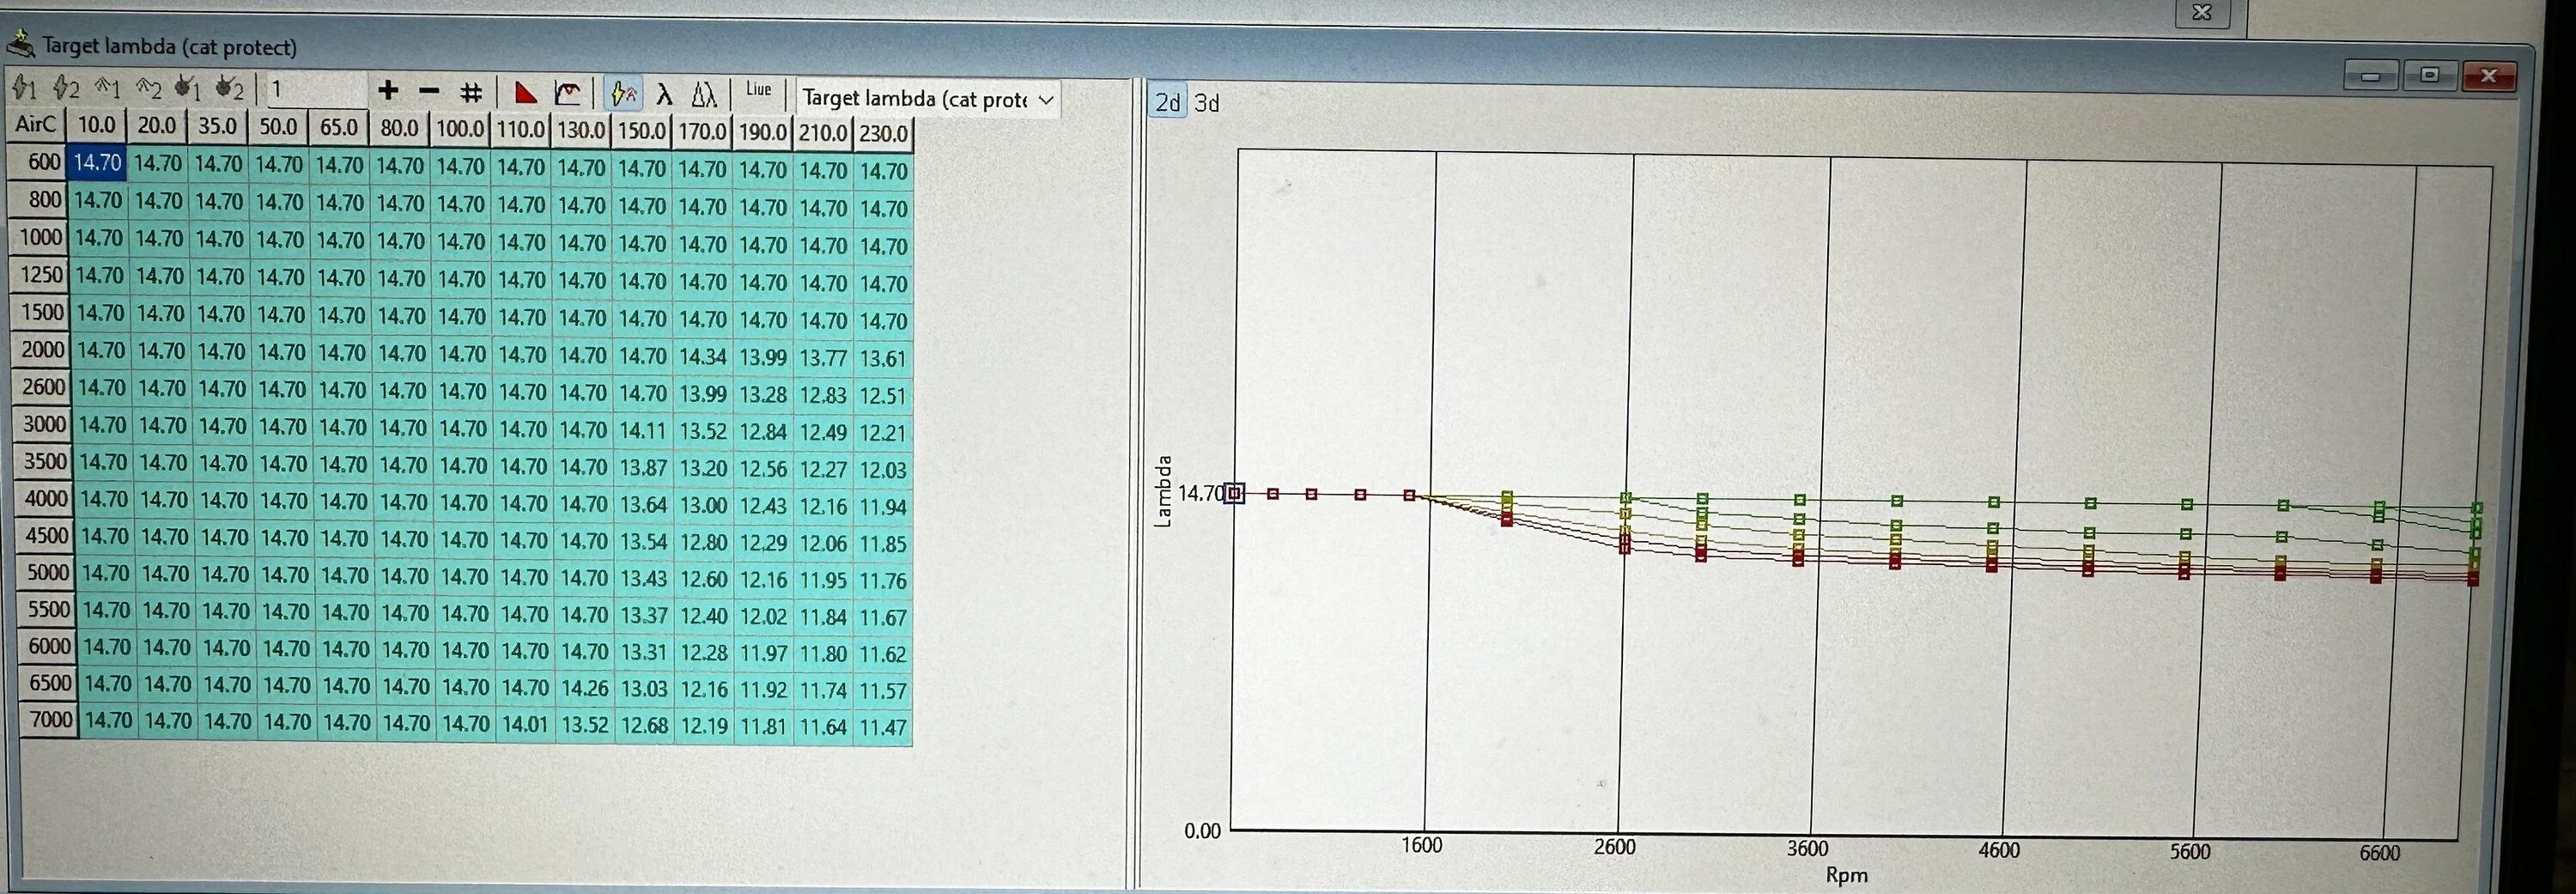This screenshot has height=894, width=2576.
Task: Select the 11.47 cell in the table
Action: coord(883,727)
